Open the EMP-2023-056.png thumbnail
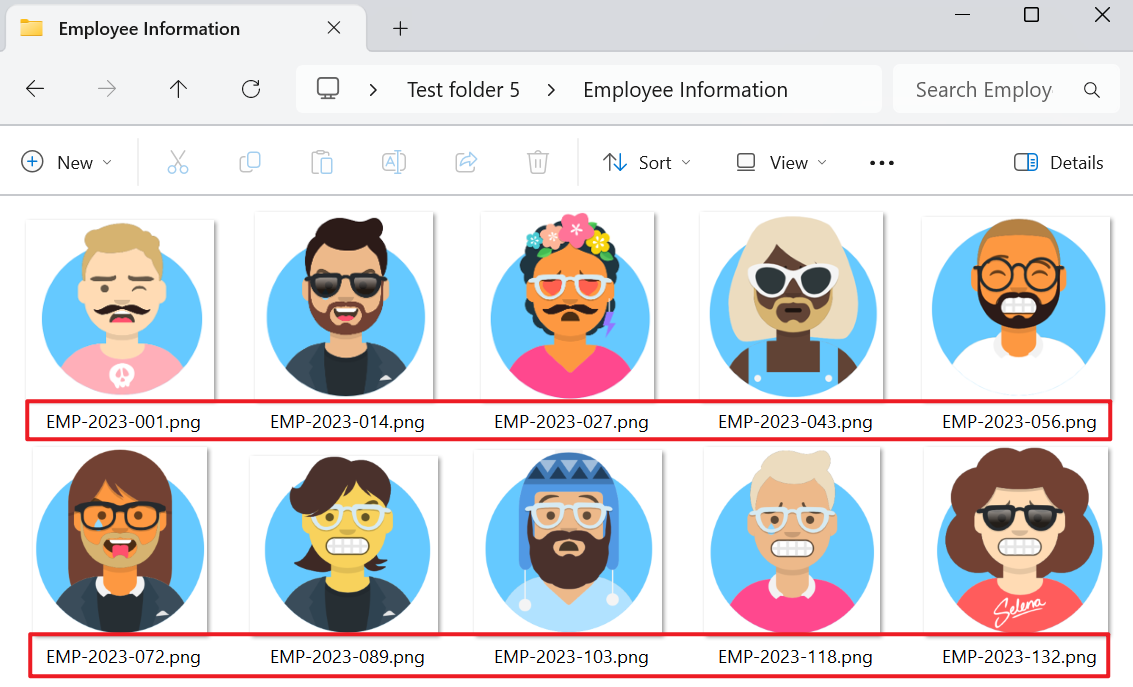 [x=1015, y=305]
